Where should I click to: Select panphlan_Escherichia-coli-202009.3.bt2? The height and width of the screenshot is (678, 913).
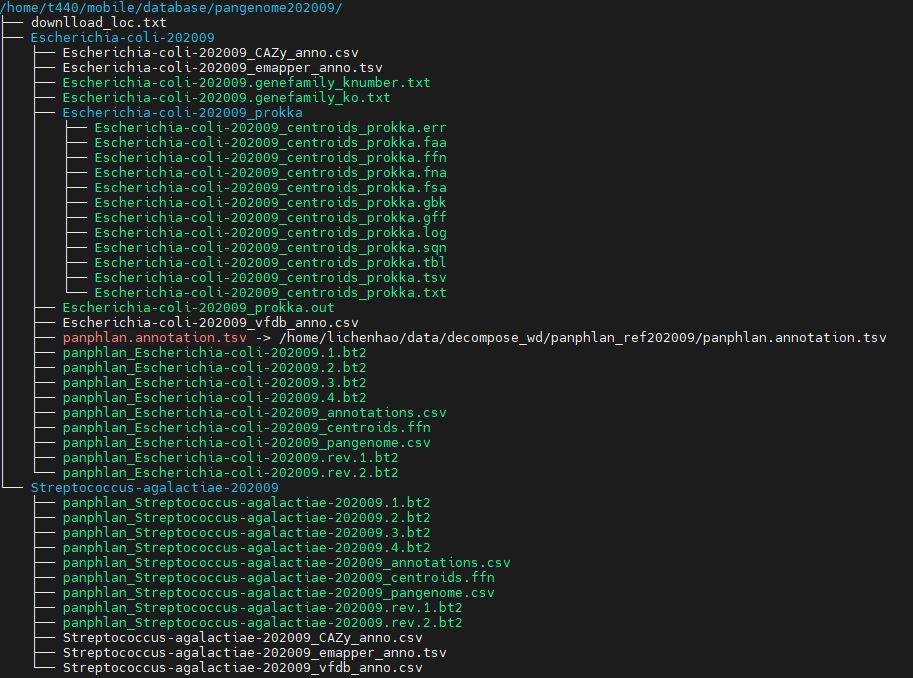[x=214, y=383]
